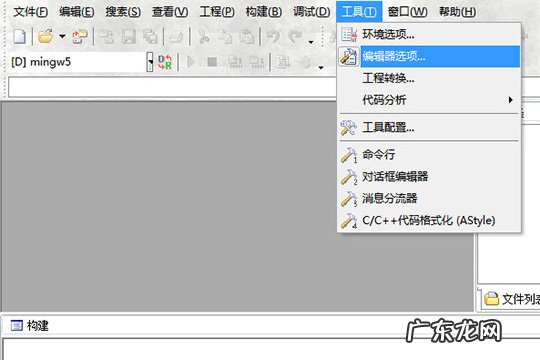The image size is (540, 360).
Task: Create a new file with the blank page icon
Action: tap(20, 37)
